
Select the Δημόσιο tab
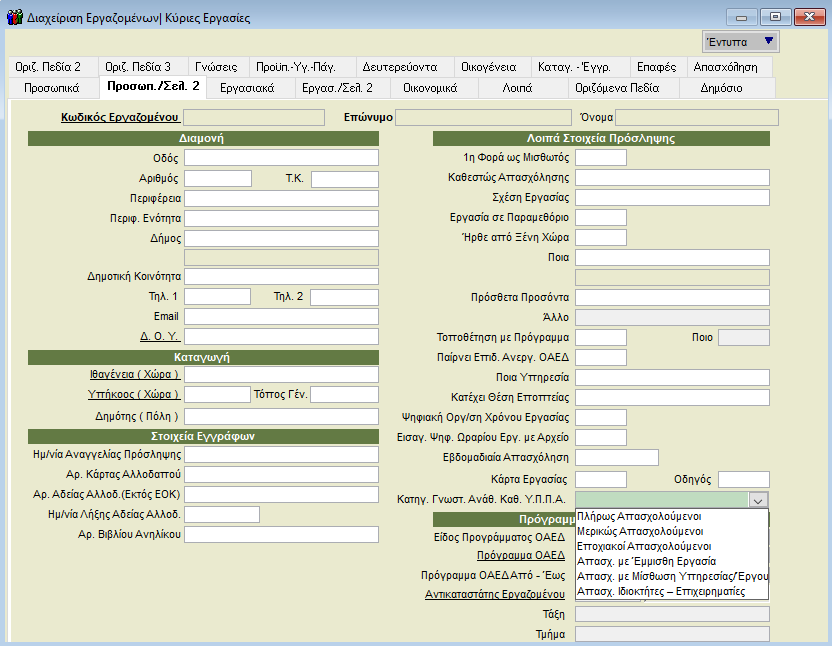pos(721,88)
